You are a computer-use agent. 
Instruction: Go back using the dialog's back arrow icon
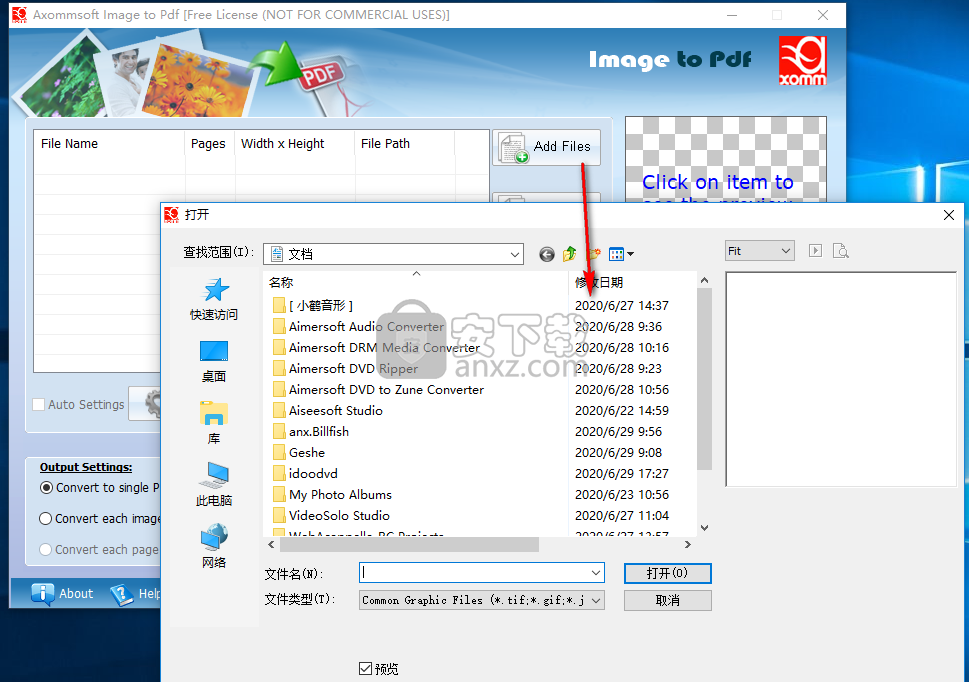(546, 254)
